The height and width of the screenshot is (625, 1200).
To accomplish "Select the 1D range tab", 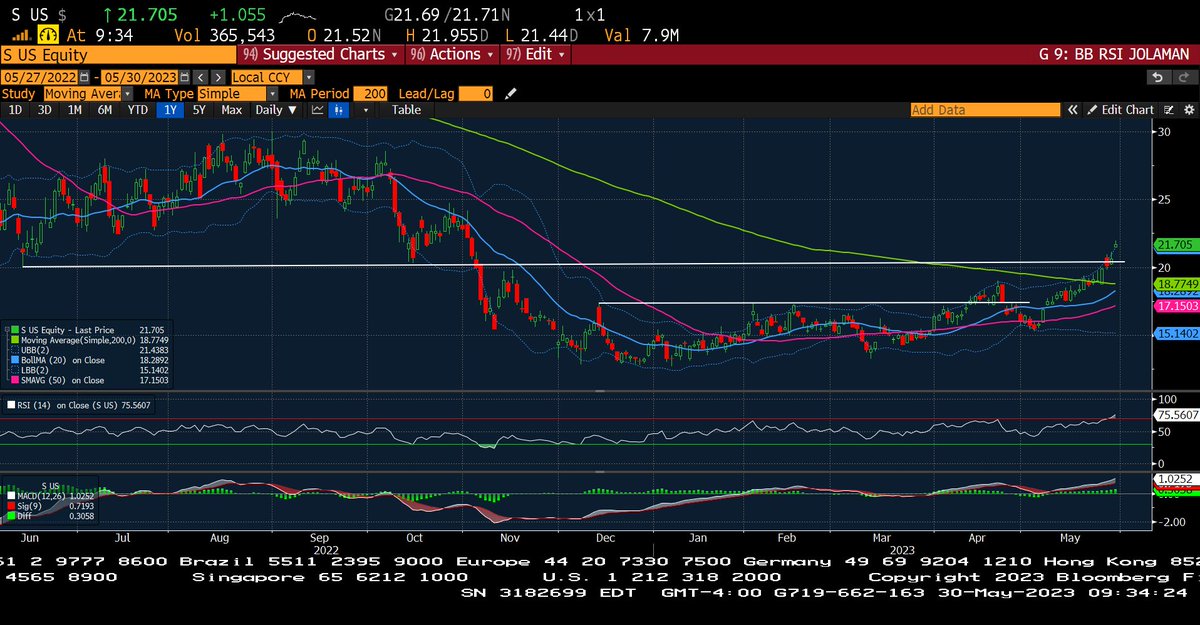I will point(16,110).
